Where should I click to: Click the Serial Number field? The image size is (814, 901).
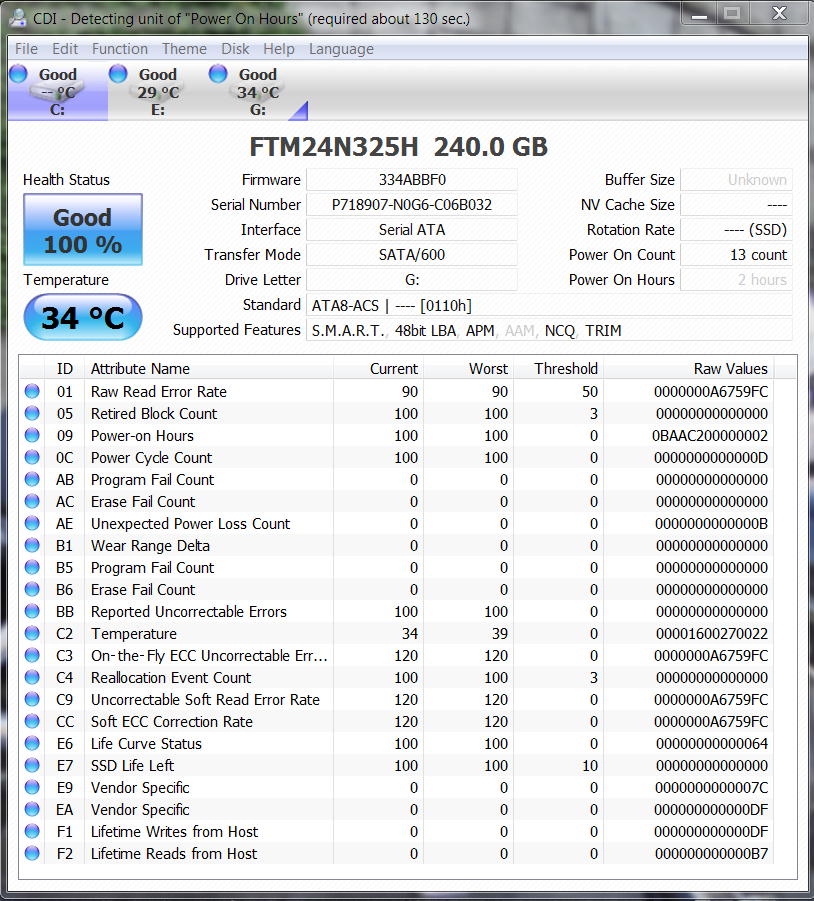click(x=411, y=205)
